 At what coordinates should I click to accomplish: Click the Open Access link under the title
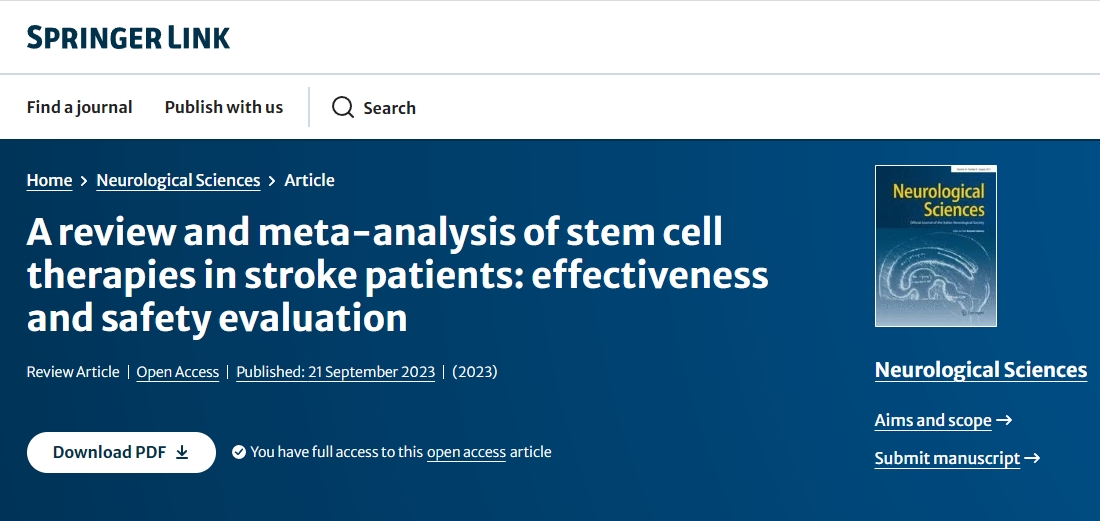[x=178, y=372]
